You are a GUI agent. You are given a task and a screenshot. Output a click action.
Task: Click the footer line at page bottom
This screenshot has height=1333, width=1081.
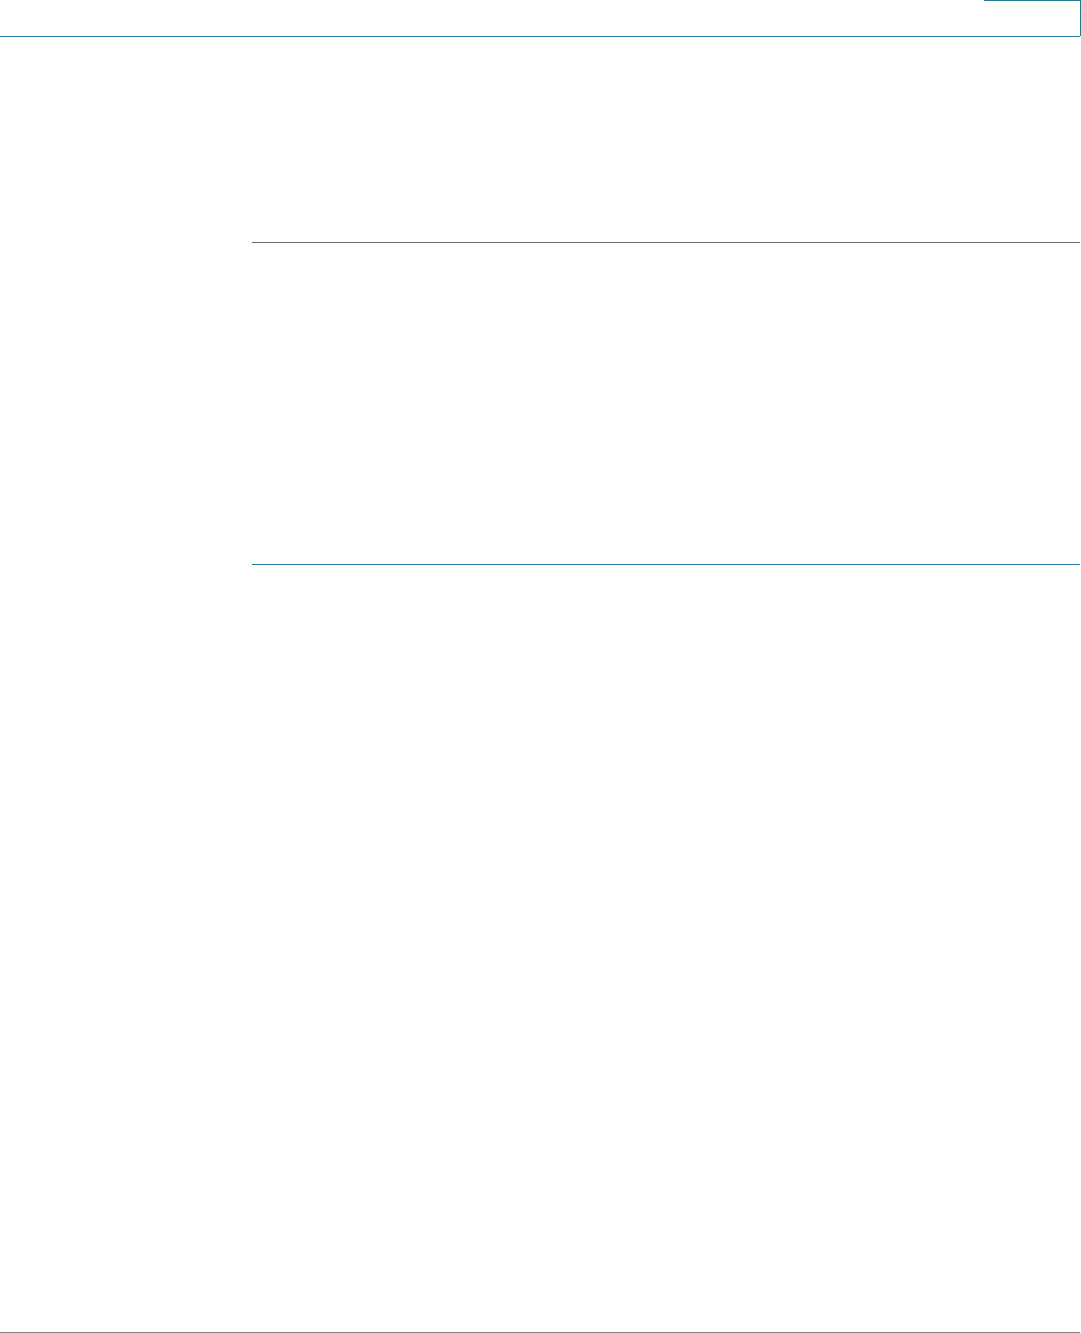[540, 1332]
